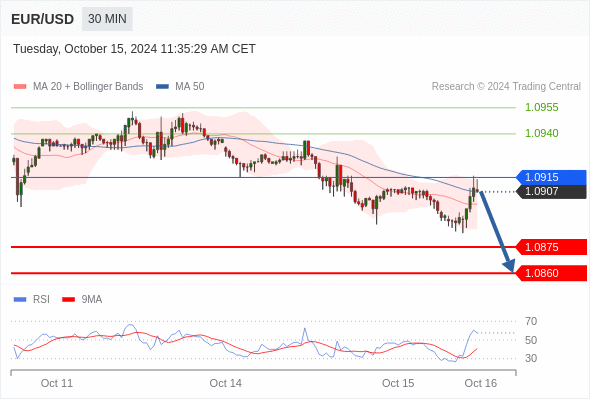Image resolution: width=590 pixels, height=400 pixels.
Task: Click the Oct 16 date axis label
Action: coord(481,383)
